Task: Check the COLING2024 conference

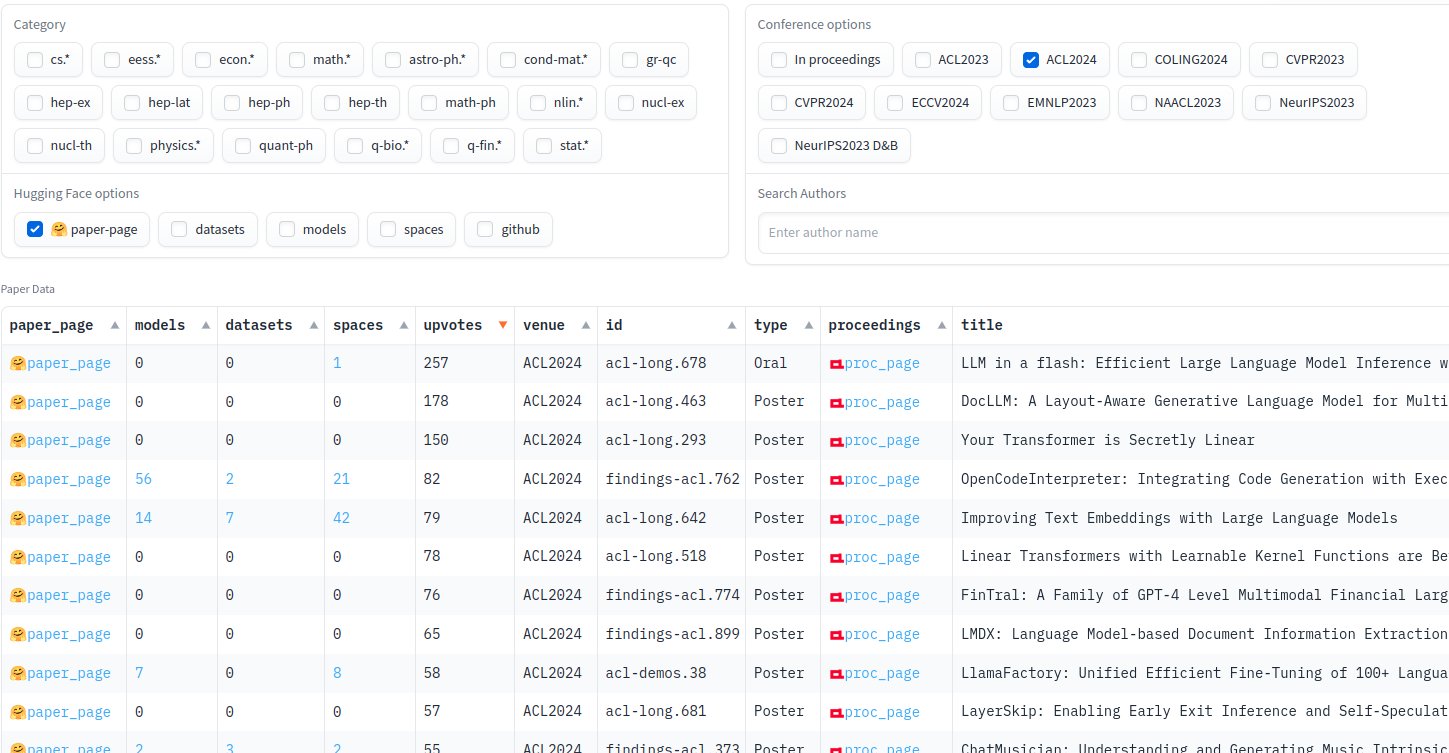Action: click(x=1139, y=60)
